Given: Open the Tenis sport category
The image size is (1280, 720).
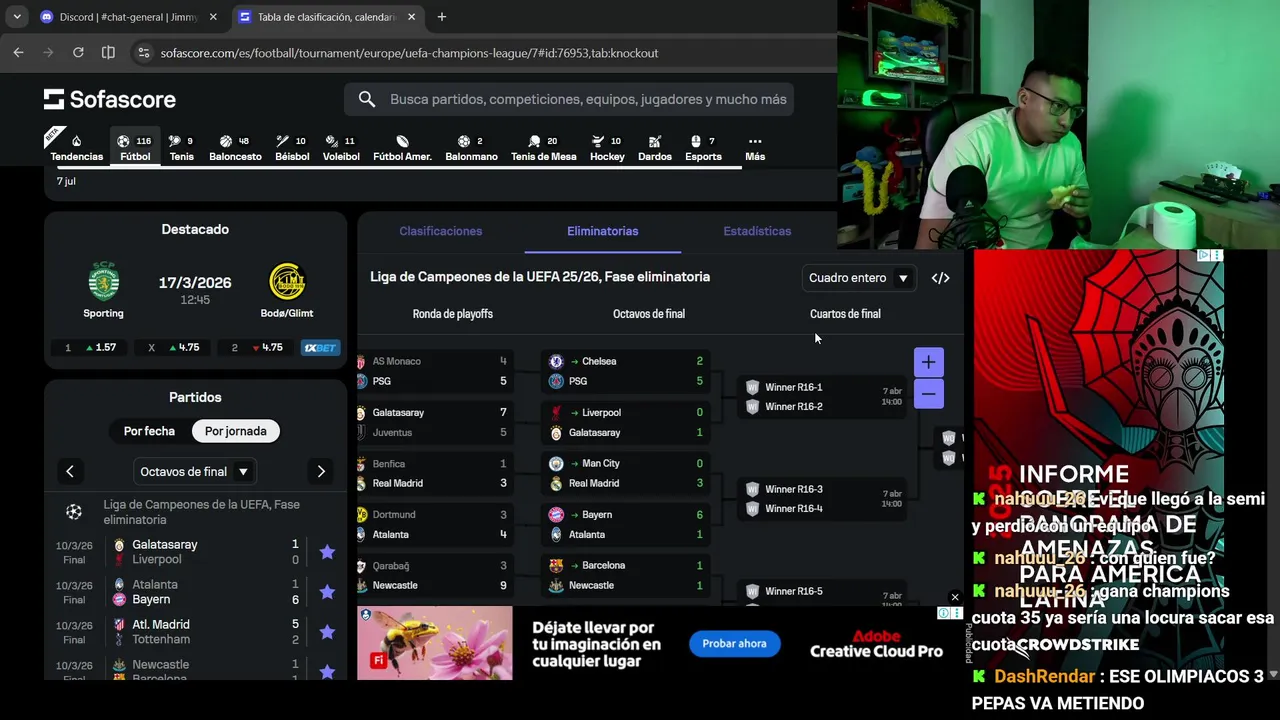Looking at the screenshot, I should 181,148.
